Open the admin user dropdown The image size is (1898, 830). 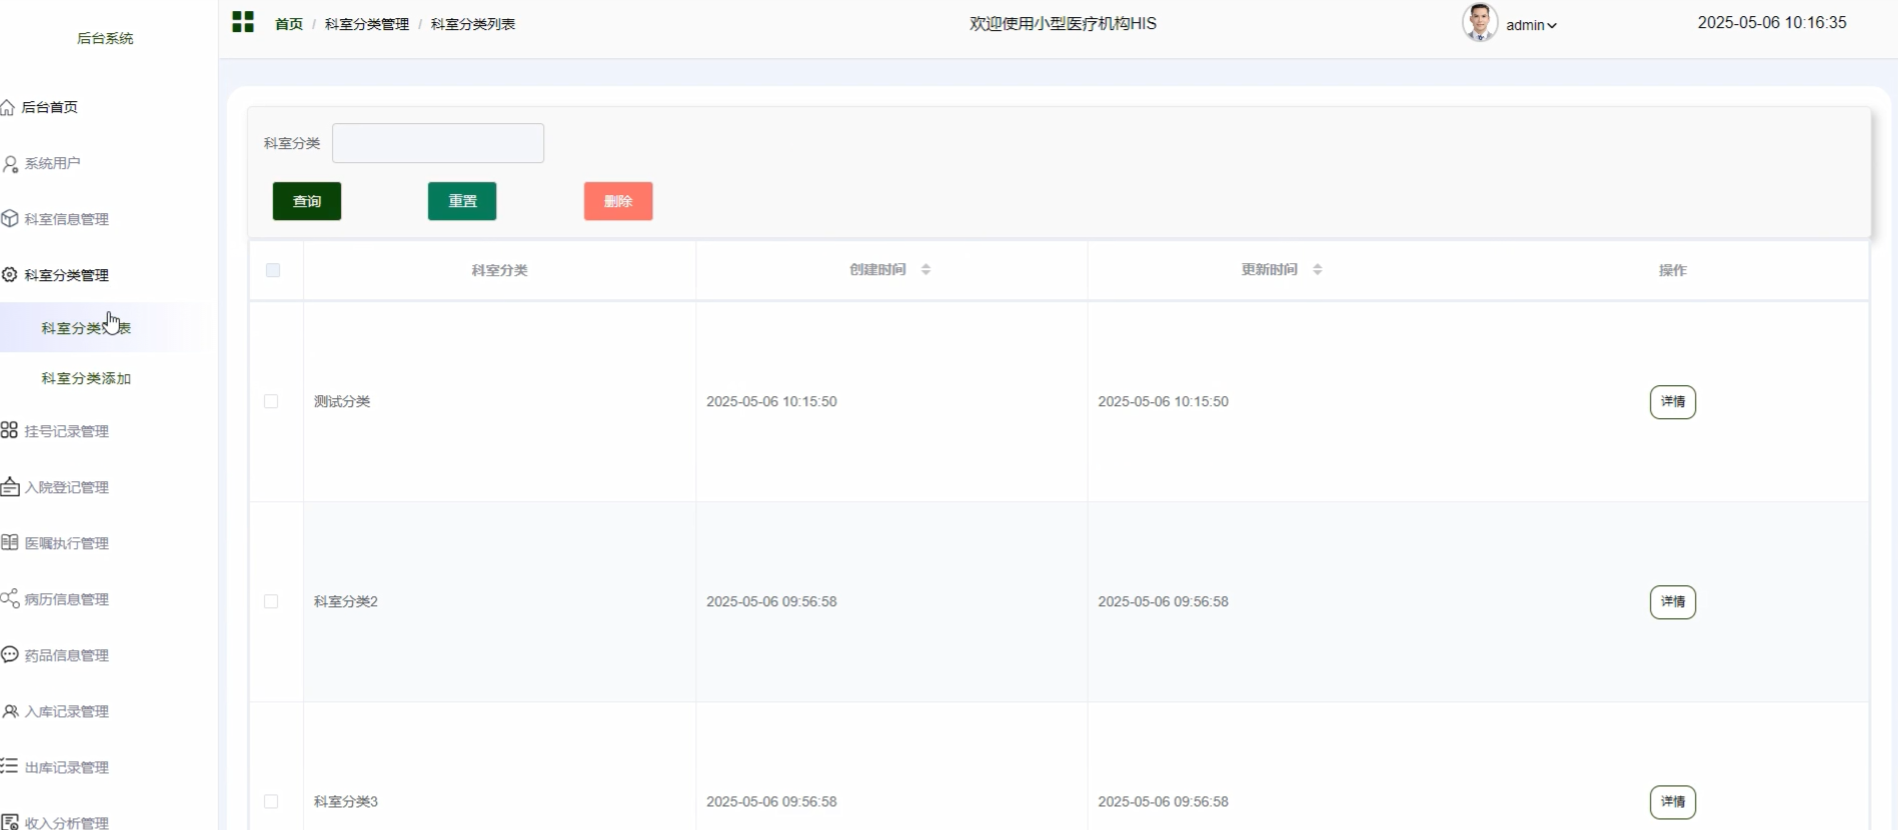[1531, 25]
